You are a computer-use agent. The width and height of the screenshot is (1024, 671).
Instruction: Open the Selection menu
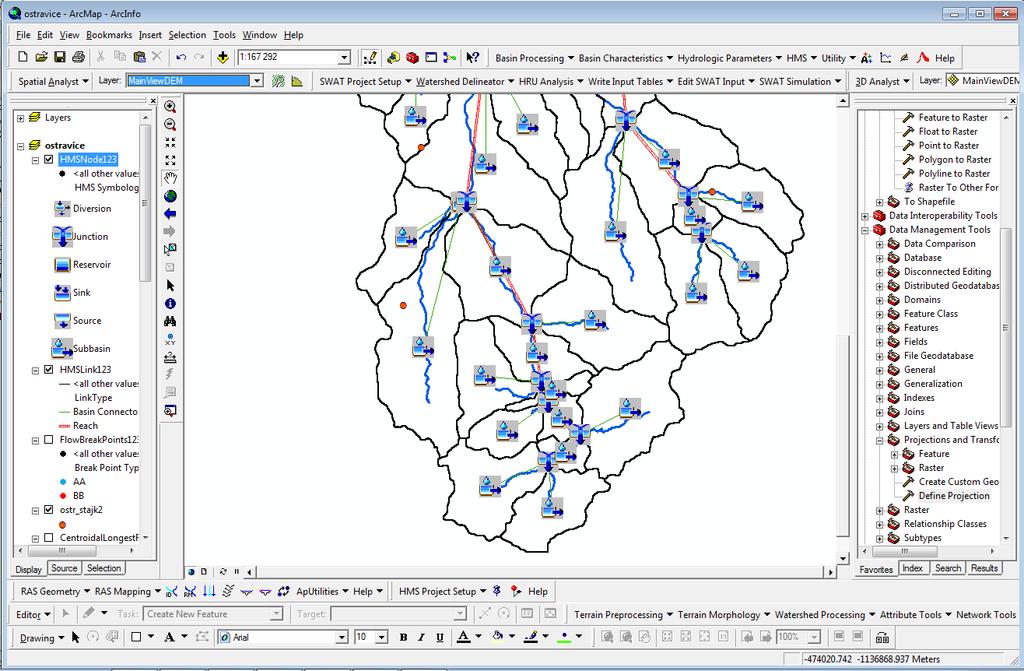(x=187, y=35)
